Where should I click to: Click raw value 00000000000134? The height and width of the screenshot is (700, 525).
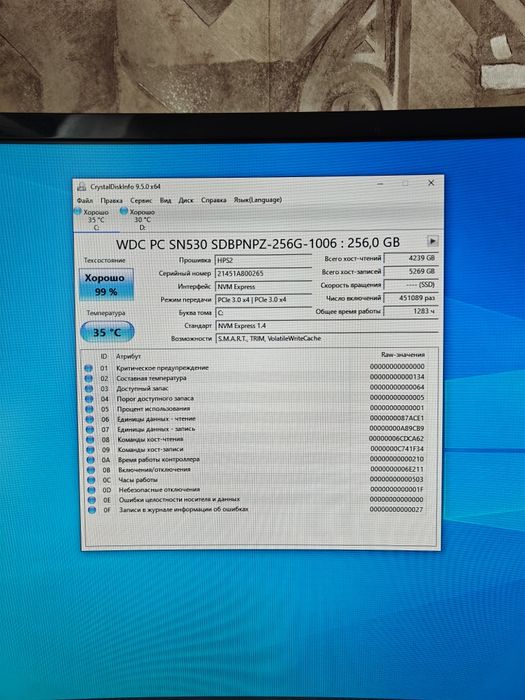click(x=397, y=377)
